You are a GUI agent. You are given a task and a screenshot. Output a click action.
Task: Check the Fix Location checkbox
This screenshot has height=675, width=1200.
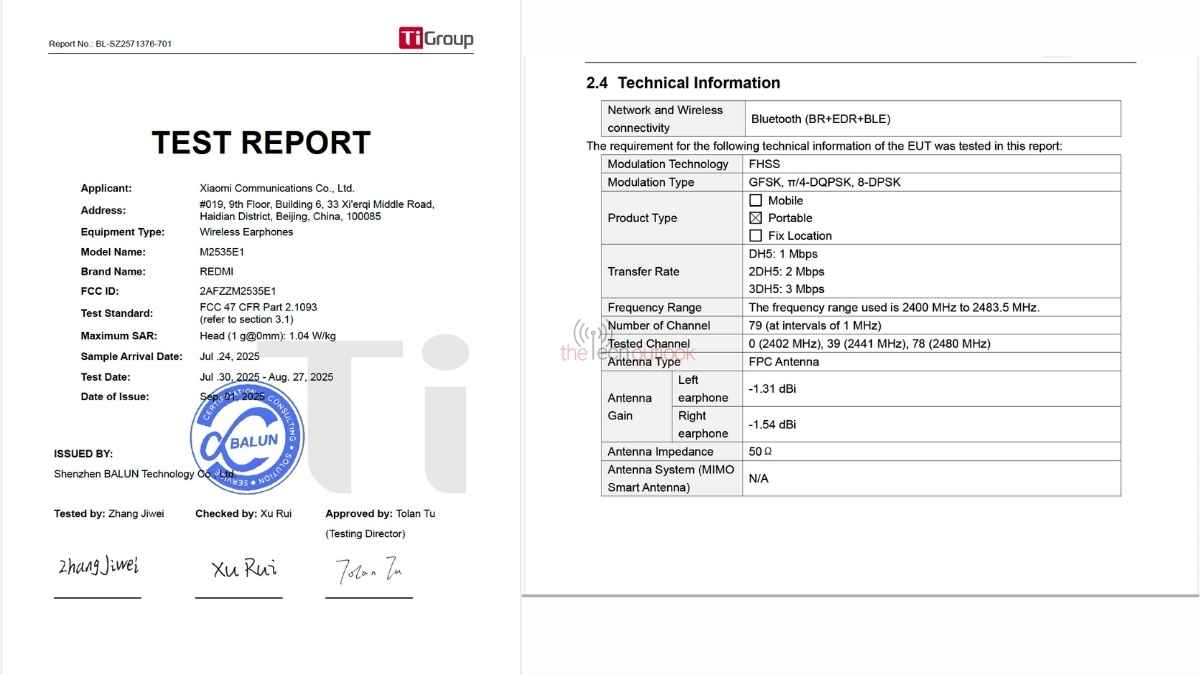pos(756,236)
